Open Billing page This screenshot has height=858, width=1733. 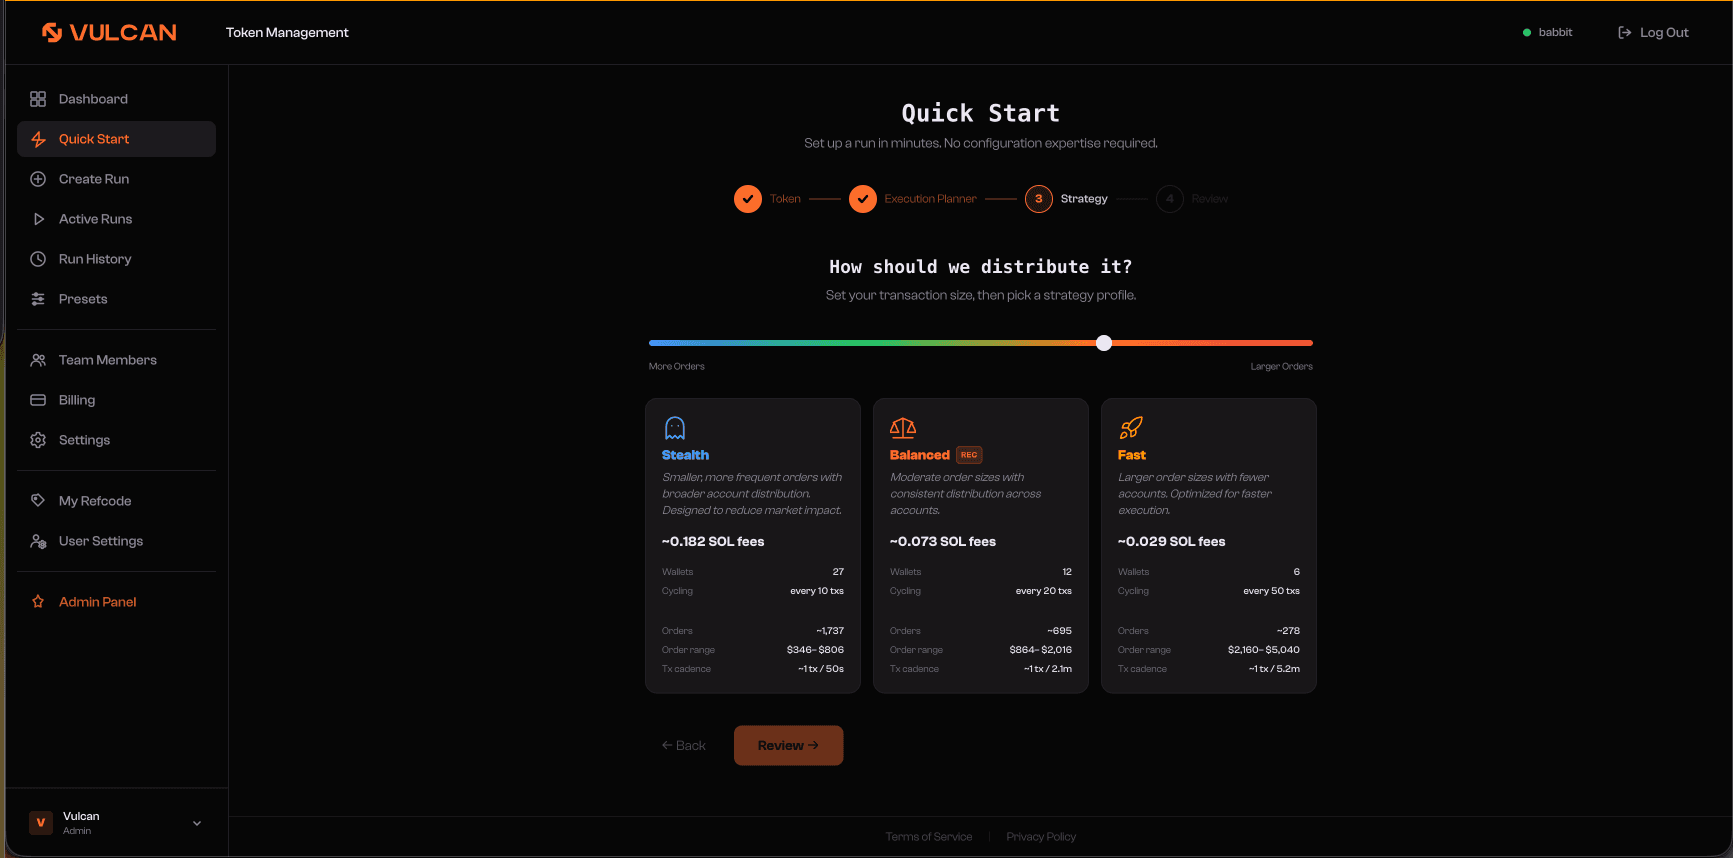point(116,400)
